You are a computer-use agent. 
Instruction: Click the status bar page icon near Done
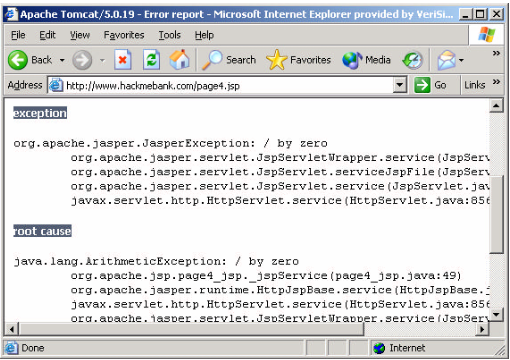11,348
